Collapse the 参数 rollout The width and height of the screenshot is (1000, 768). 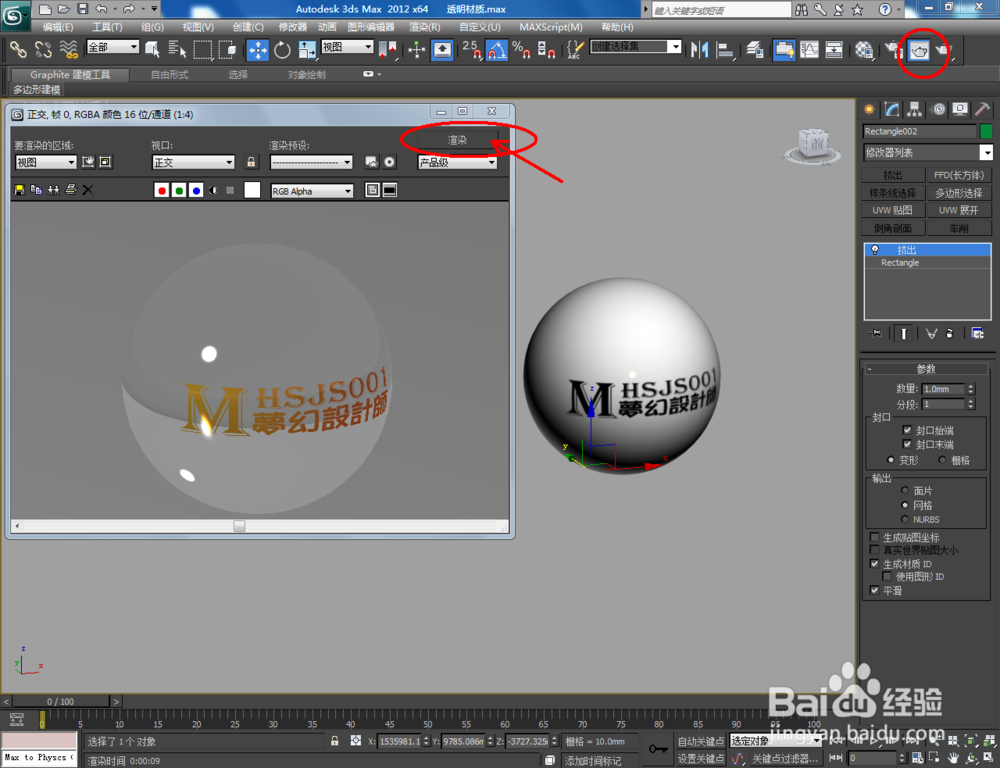(925, 369)
